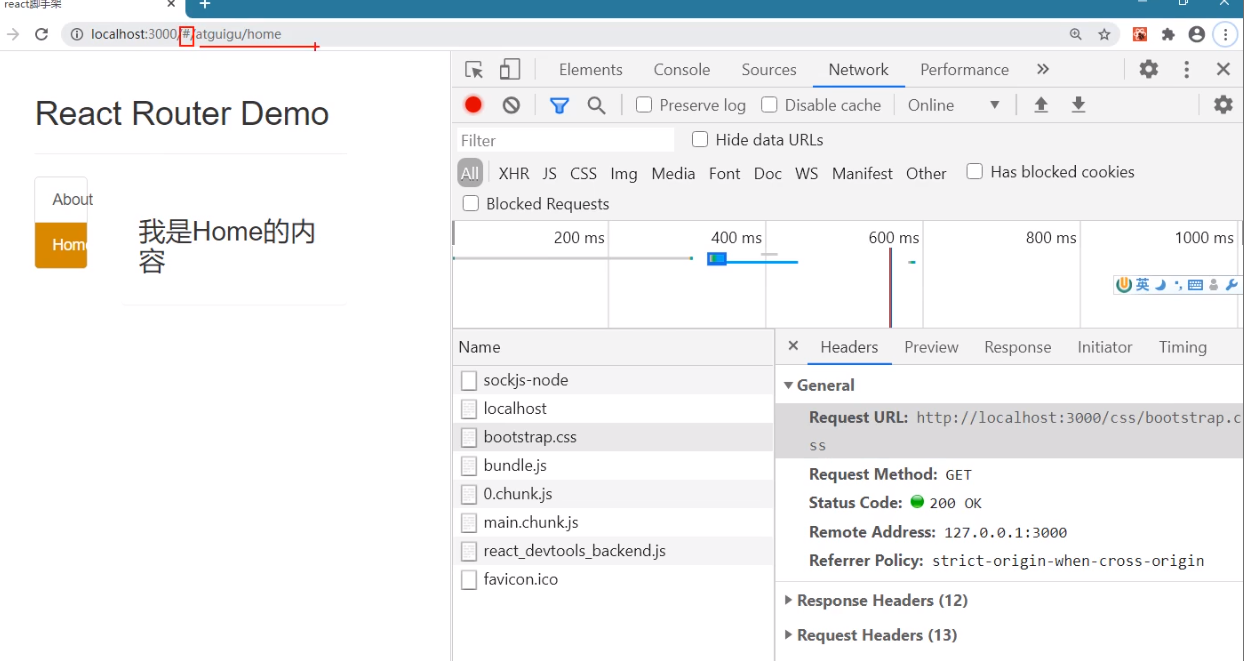Click the browser forward arrow

coord(12,34)
